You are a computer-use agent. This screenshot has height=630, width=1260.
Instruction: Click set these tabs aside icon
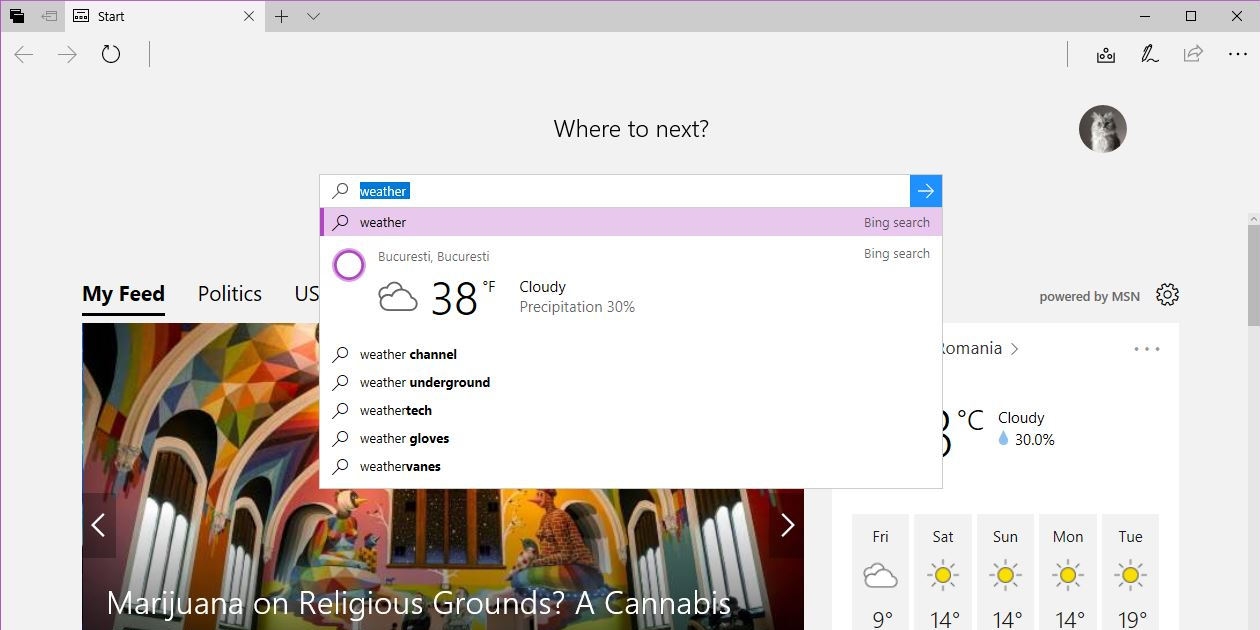pyautogui.click(x=48, y=16)
